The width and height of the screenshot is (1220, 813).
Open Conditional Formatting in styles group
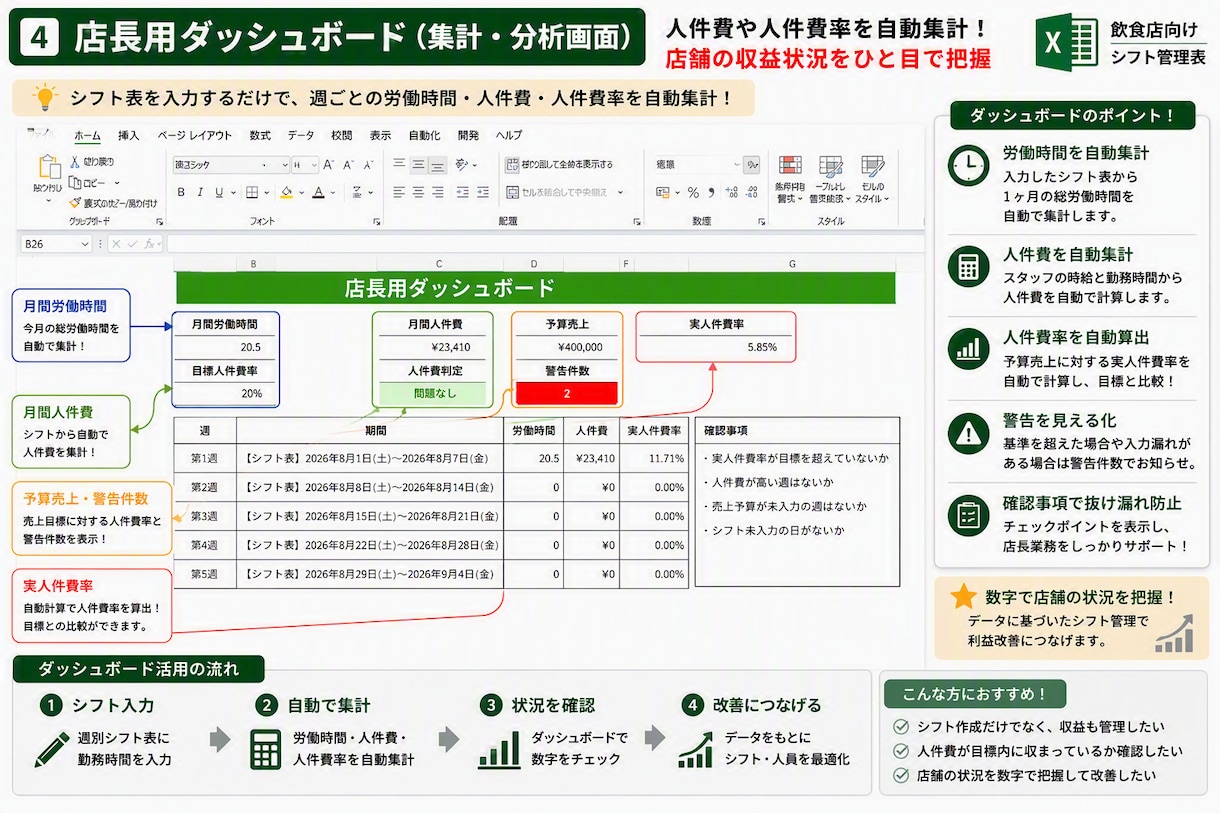point(789,180)
